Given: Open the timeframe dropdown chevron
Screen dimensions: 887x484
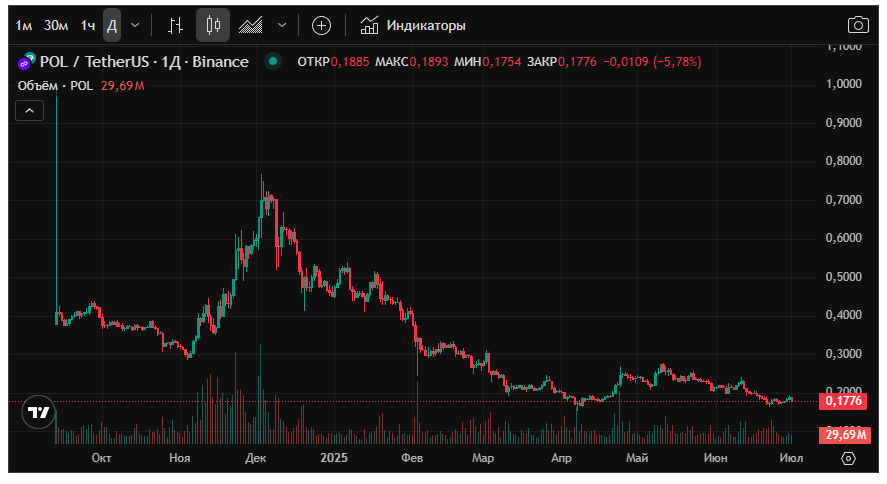Looking at the screenshot, I should click(135, 25).
